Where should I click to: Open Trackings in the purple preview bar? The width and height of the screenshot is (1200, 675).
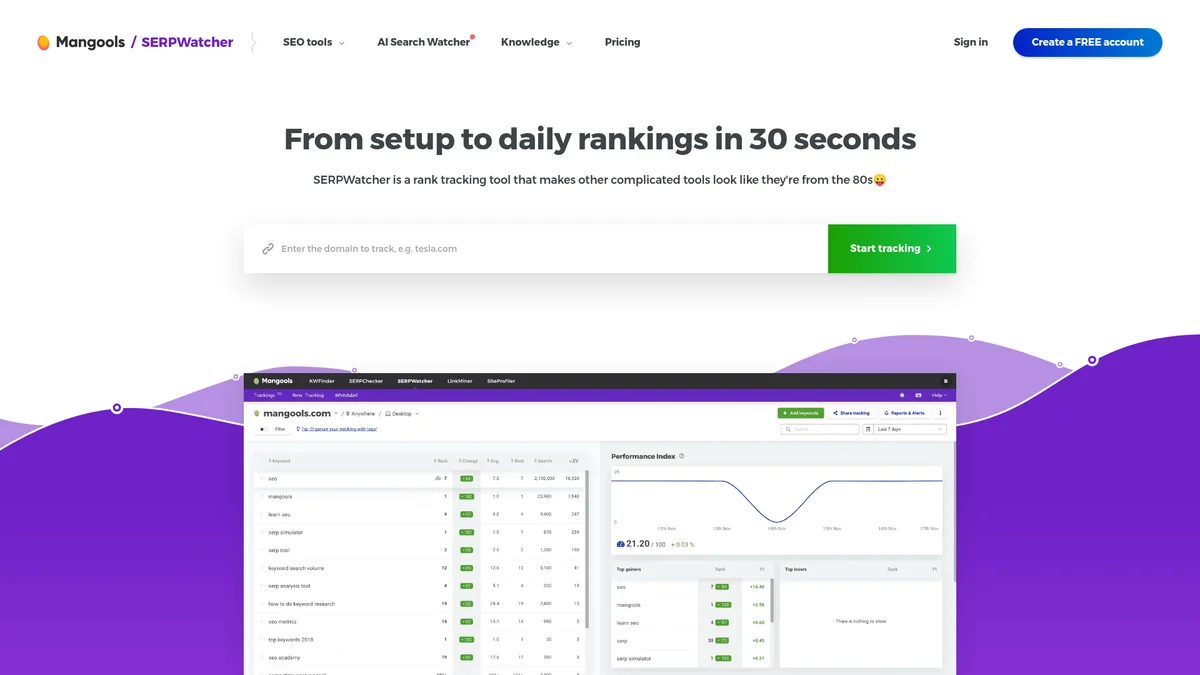(267, 395)
